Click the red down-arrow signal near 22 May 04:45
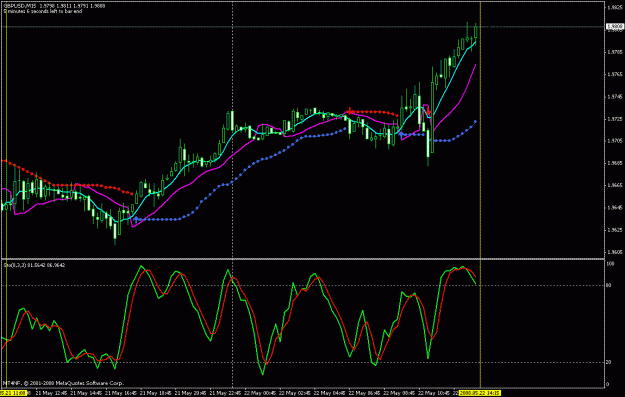Screen dimensions: 625x397 (350, 110)
